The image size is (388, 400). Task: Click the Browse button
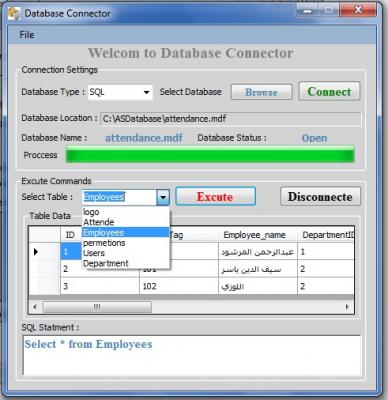pos(261,92)
